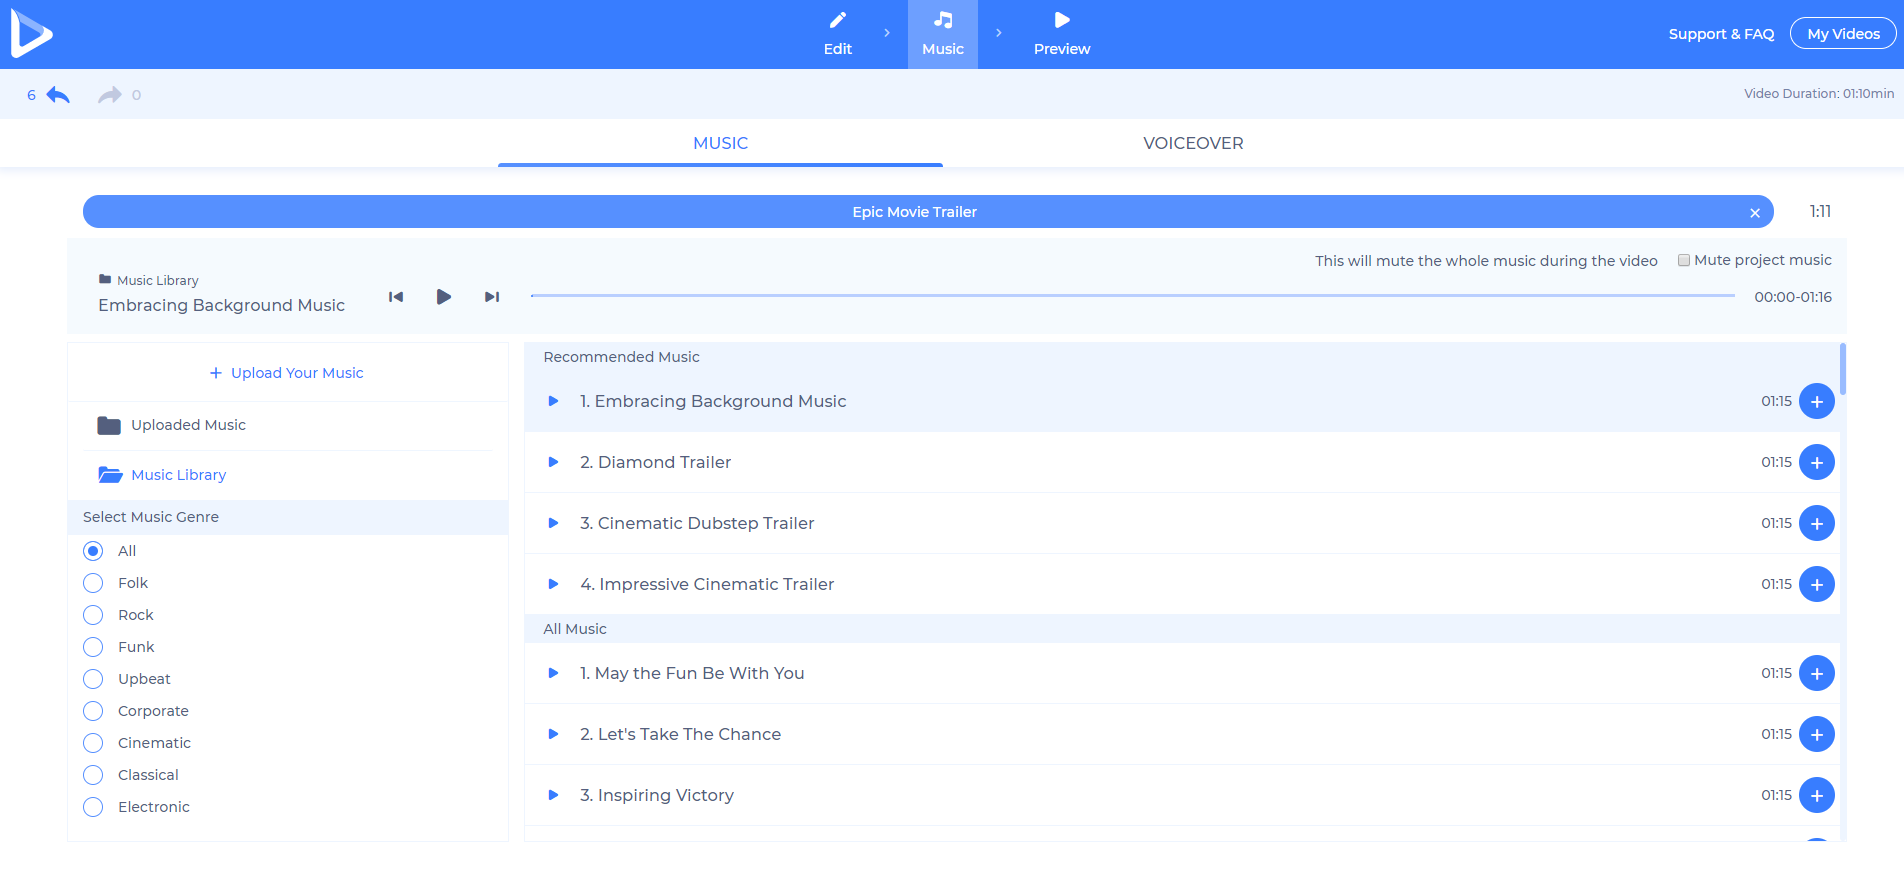The height and width of the screenshot is (876, 1904).
Task: Click Upload Your Music link
Action: 287,373
